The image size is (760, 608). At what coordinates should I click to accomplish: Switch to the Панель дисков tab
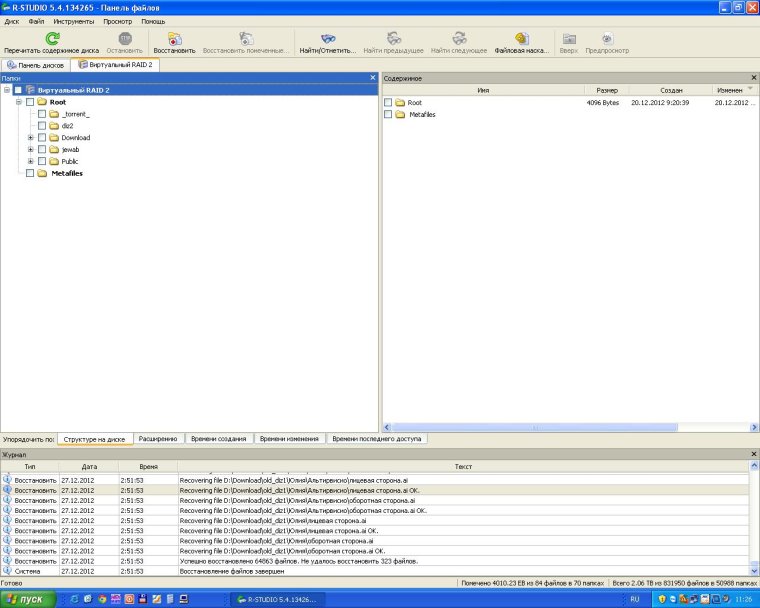(35, 65)
